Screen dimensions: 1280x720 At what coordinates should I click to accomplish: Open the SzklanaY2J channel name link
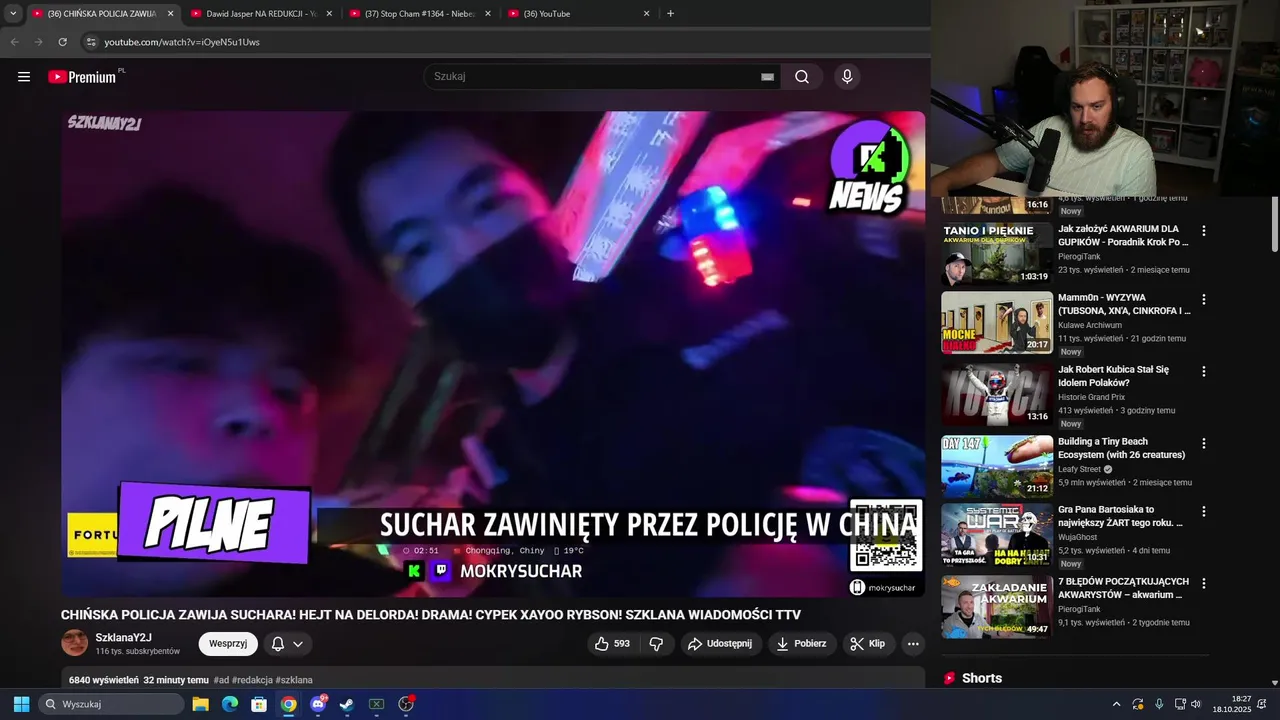tap(124, 638)
